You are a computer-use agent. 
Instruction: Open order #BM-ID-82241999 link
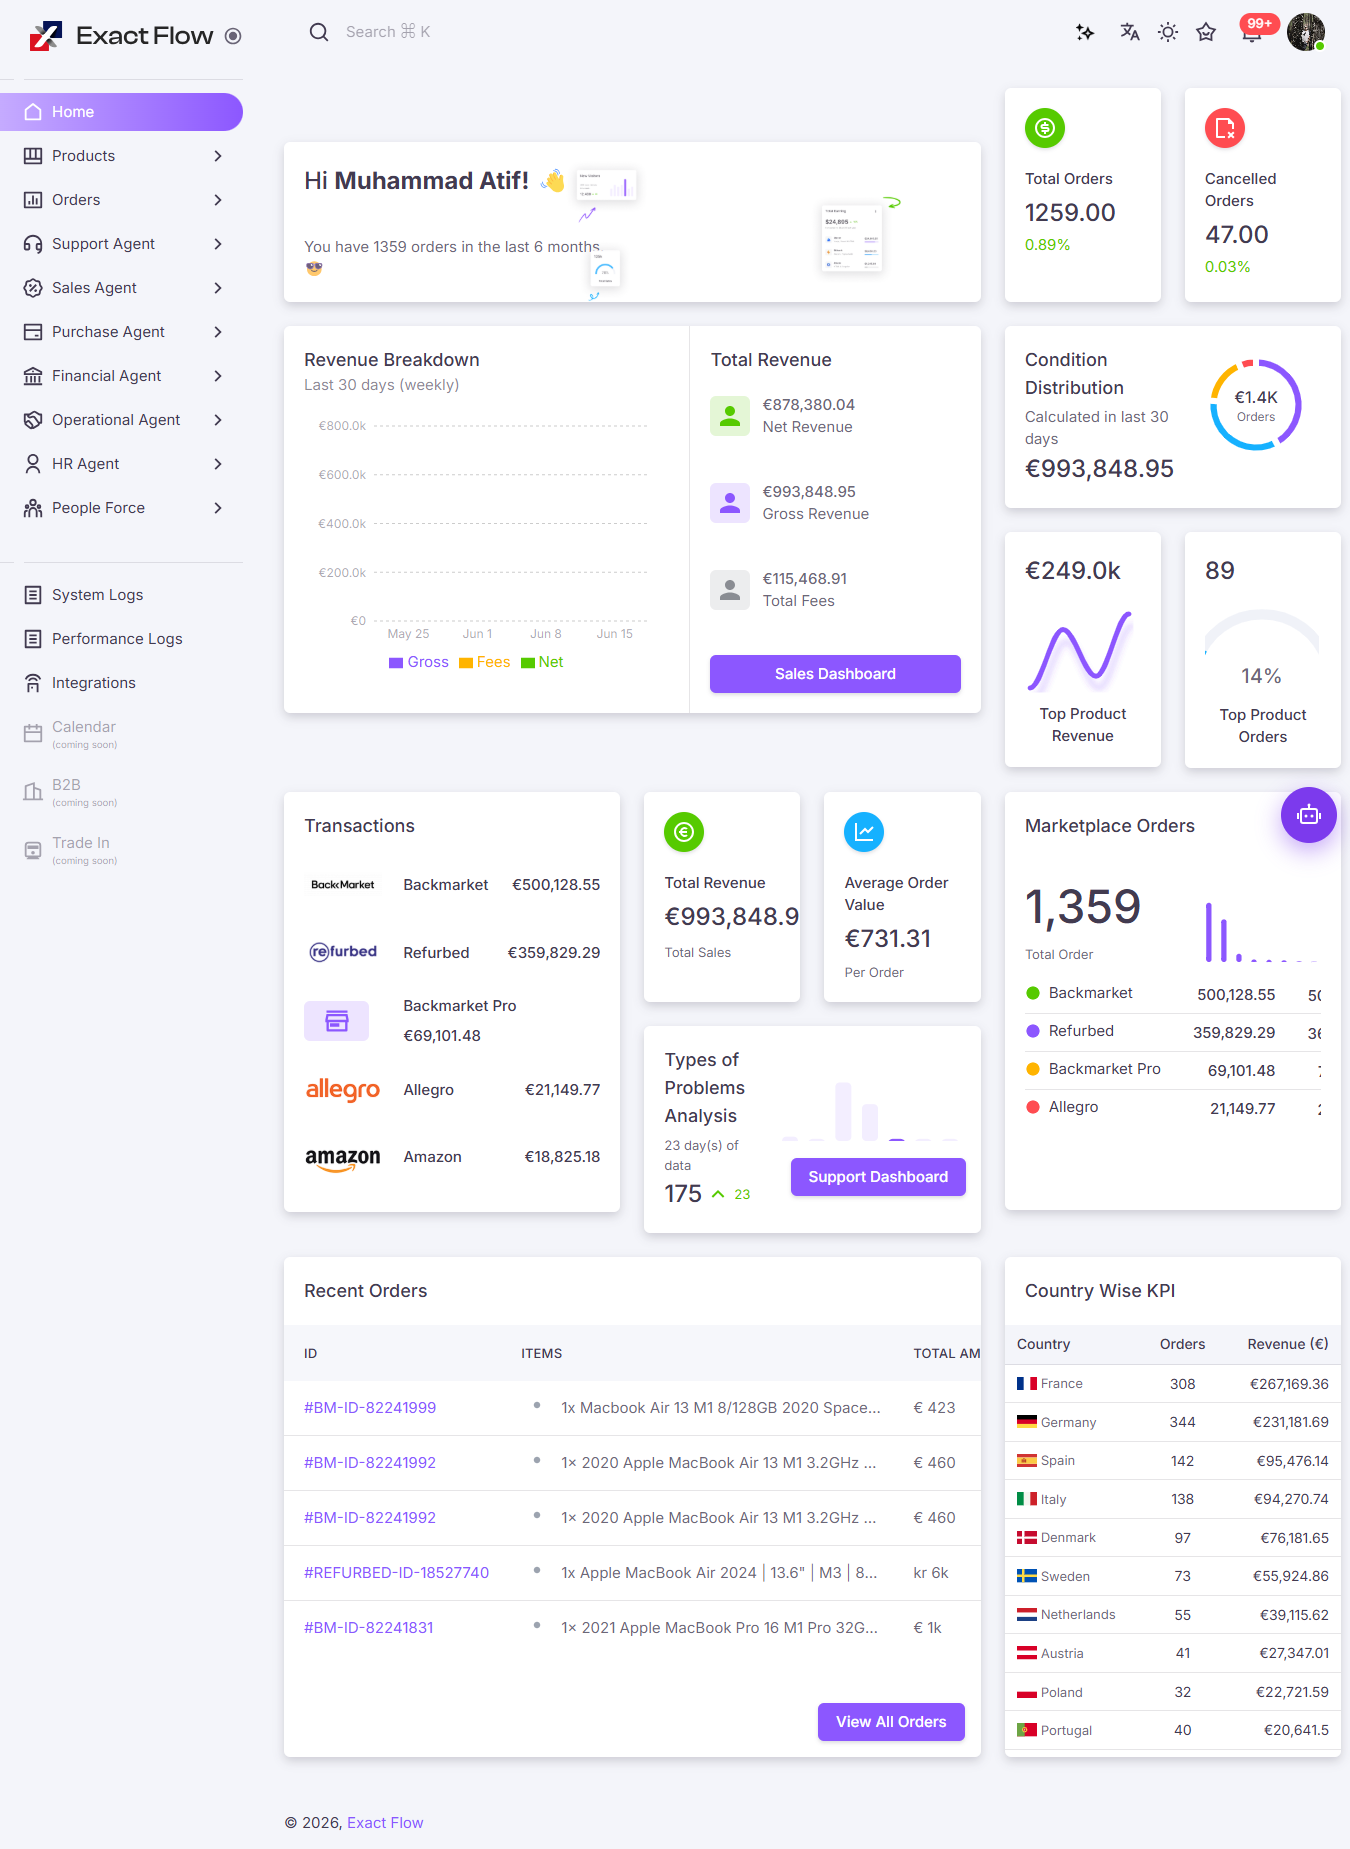pyautogui.click(x=370, y=1408)
